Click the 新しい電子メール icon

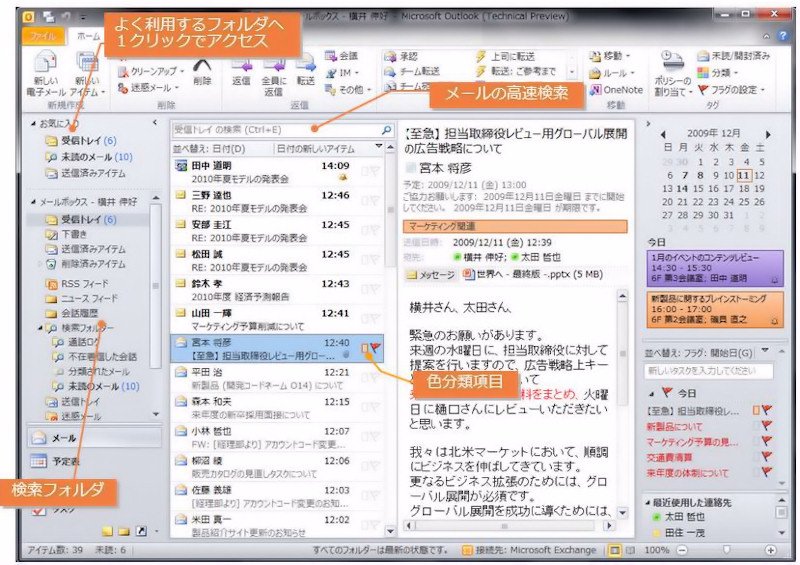pyautogui.click(x=45, y=63)
